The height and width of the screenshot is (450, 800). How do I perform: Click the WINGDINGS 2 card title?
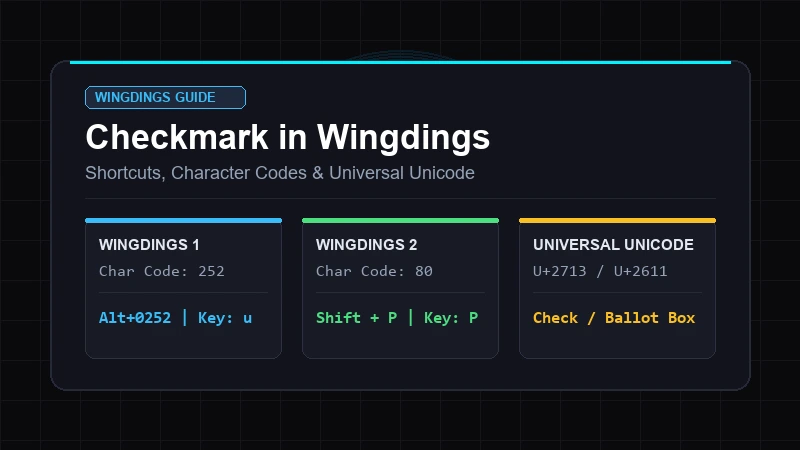tap(366, 245)
